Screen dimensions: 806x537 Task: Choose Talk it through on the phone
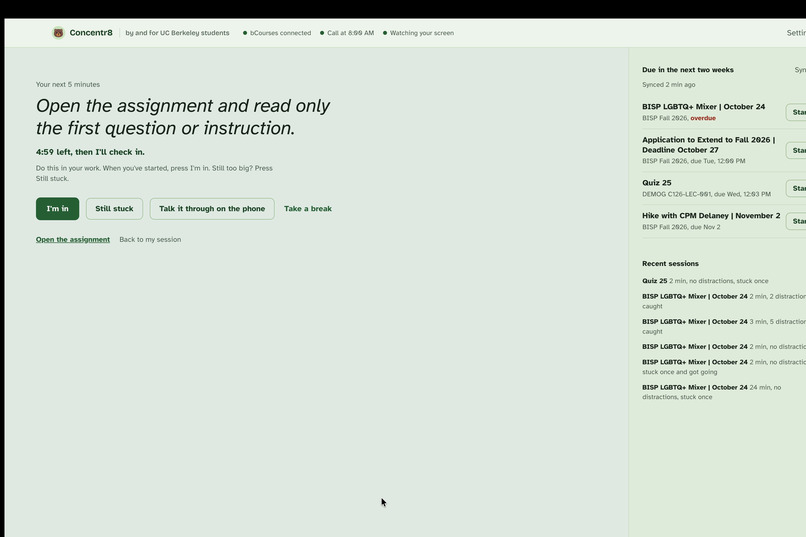click(212, 209)
